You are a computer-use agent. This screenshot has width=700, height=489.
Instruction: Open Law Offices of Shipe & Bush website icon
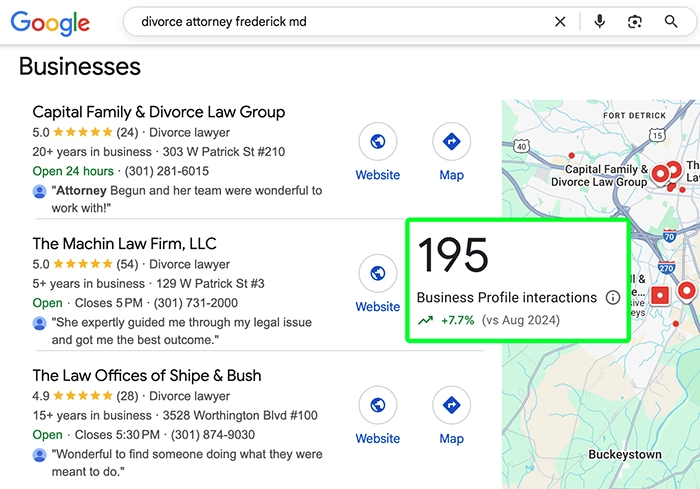click(x=378, y=405)
